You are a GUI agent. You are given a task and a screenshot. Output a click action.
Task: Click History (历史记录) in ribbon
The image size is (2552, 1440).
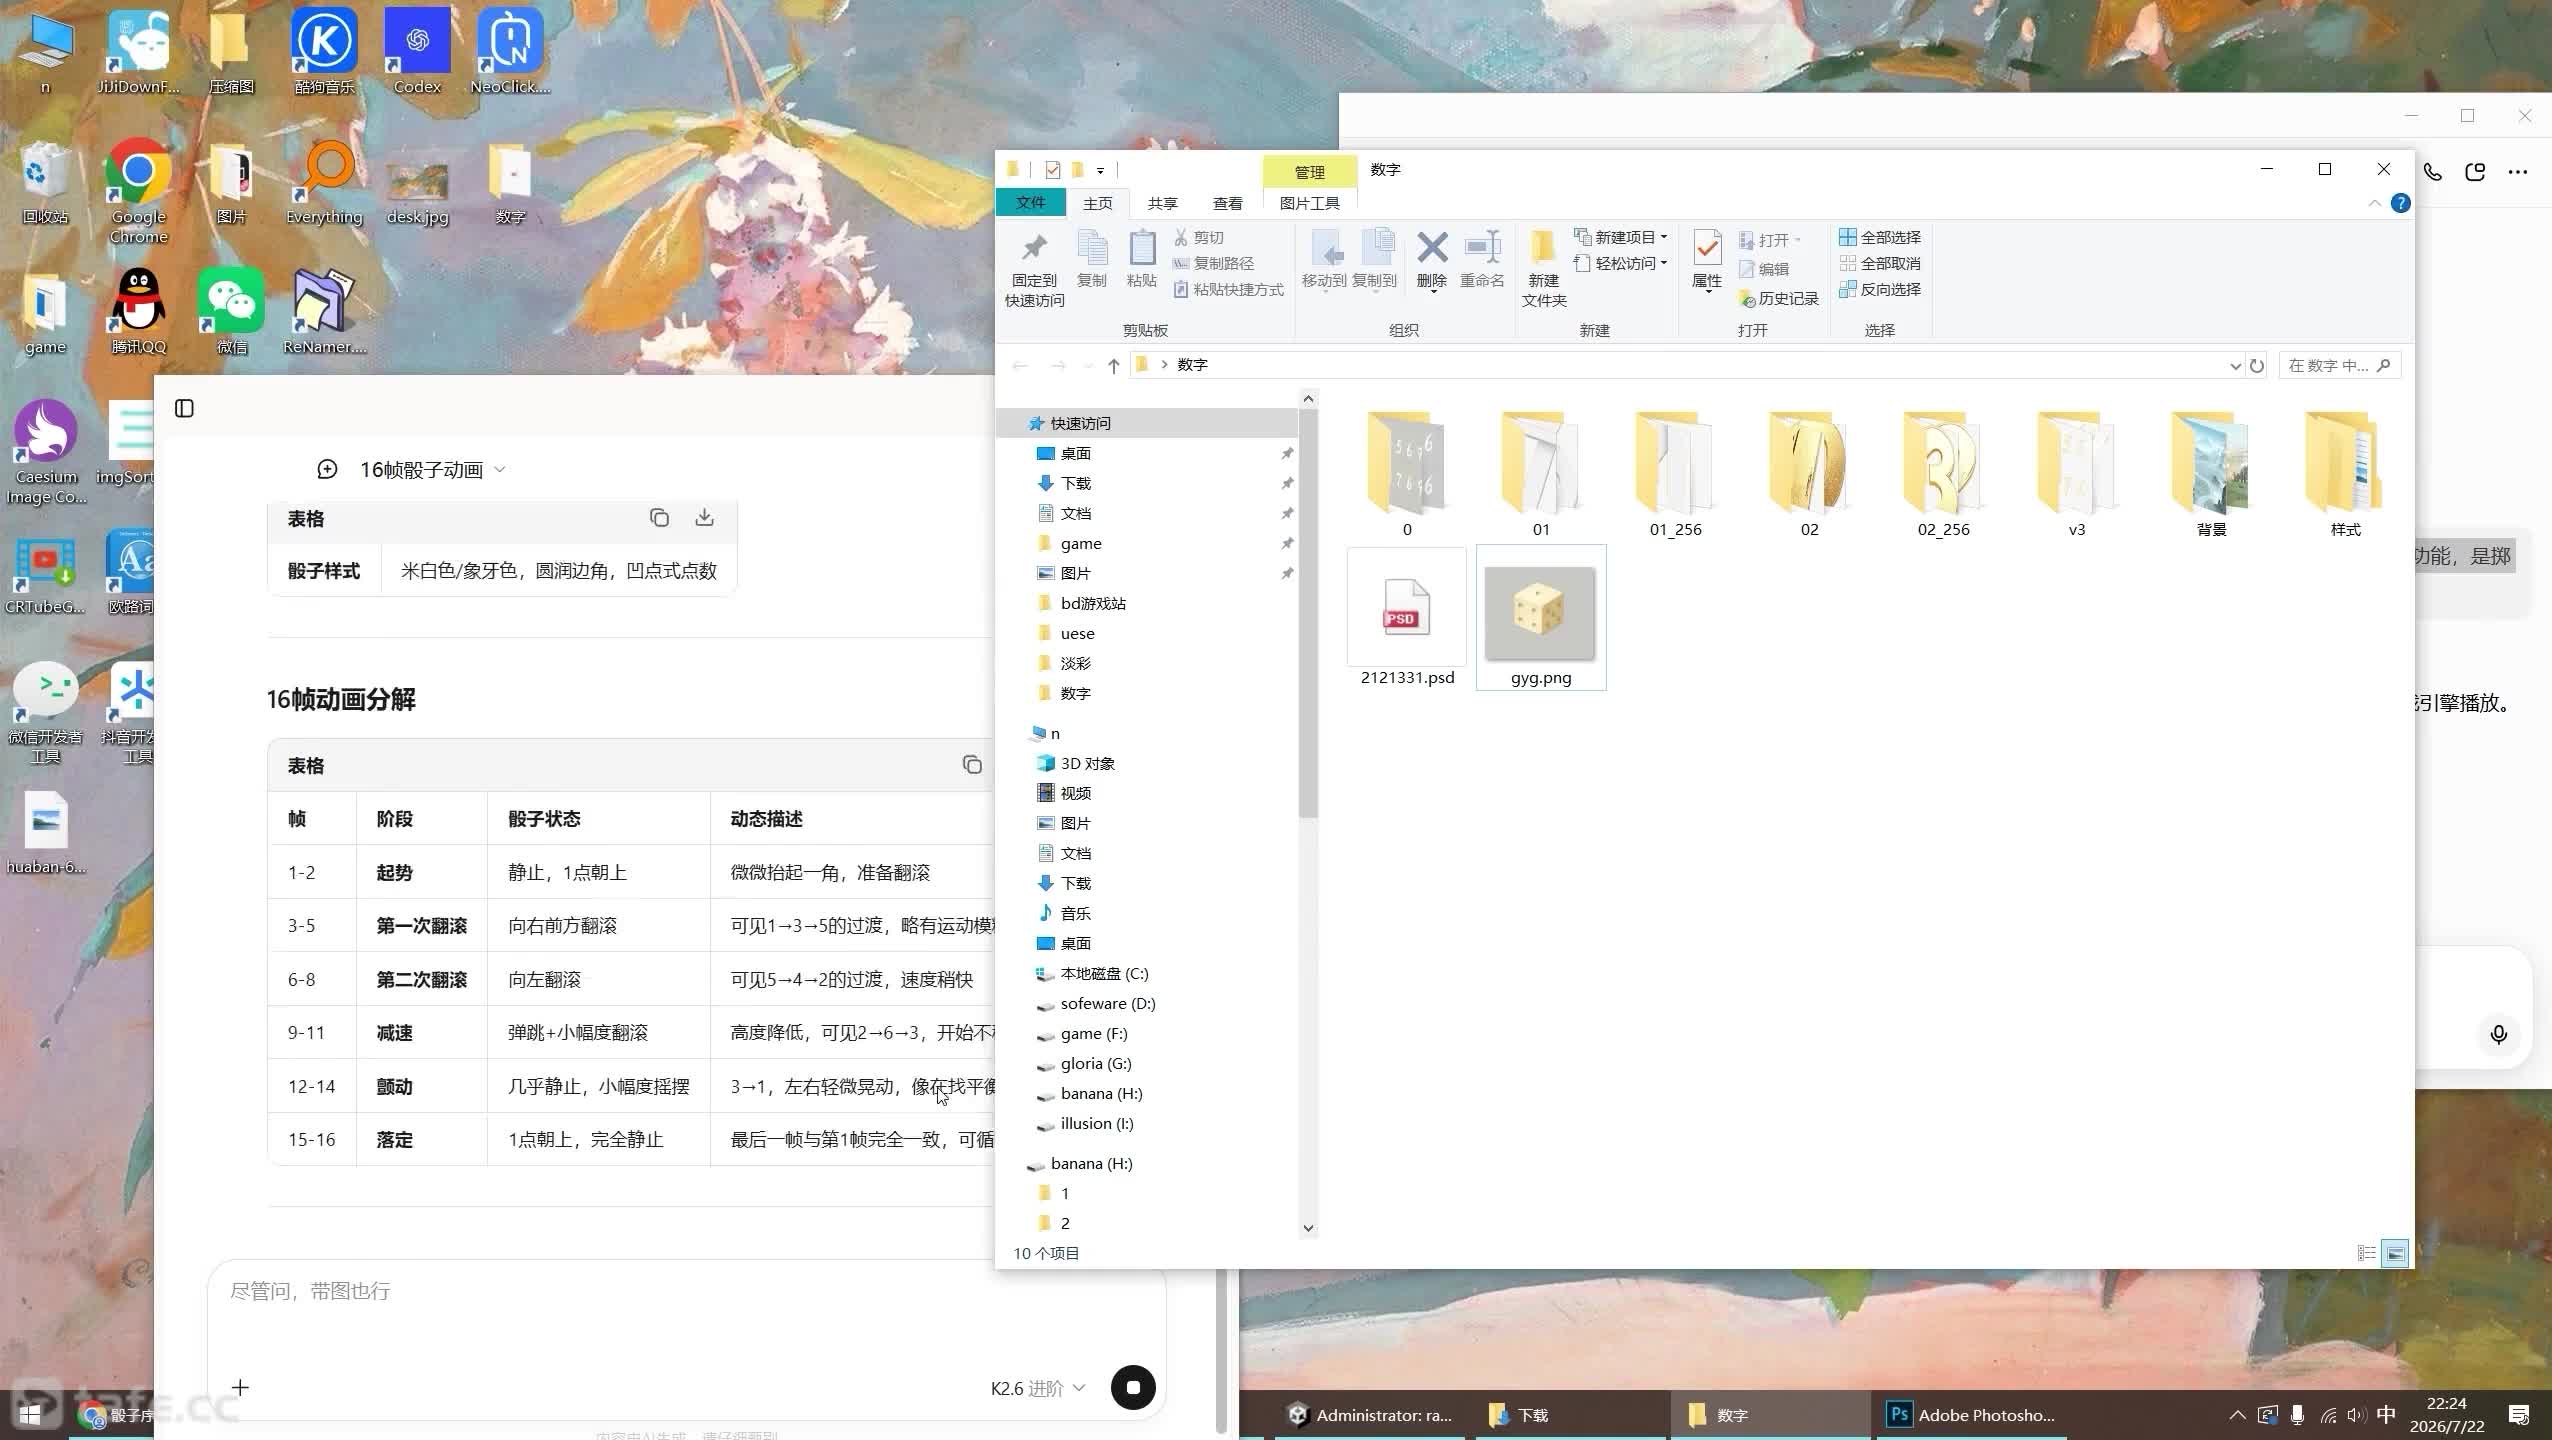[x=1779, y=298]
